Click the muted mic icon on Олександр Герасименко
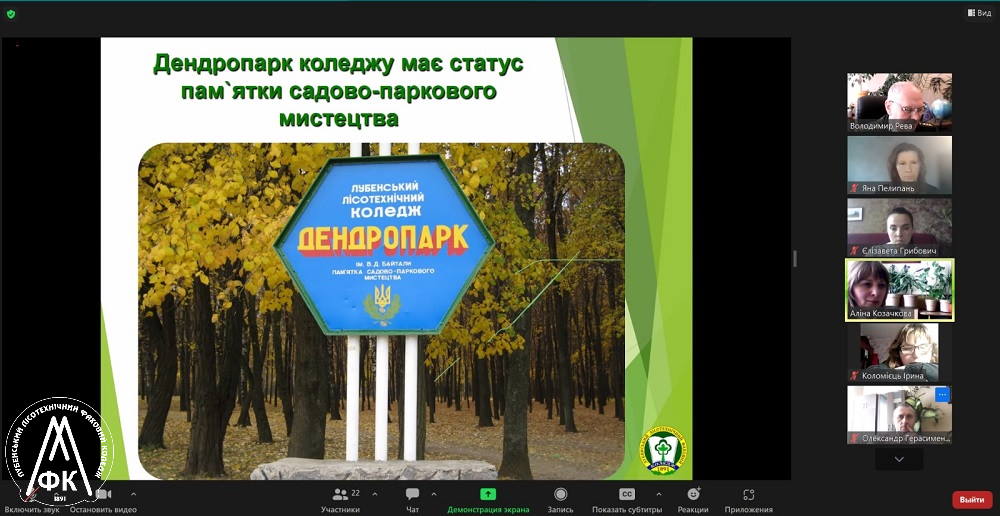 tap(855, 439)
